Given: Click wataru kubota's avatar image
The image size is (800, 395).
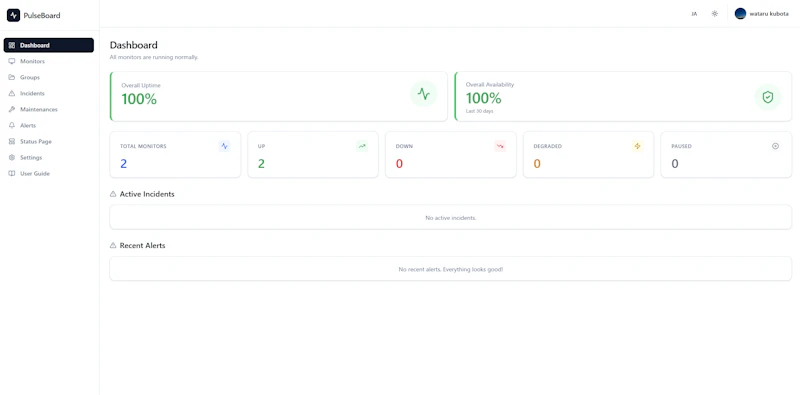Looking at the screenshot, I should click(x=740, y=14).
